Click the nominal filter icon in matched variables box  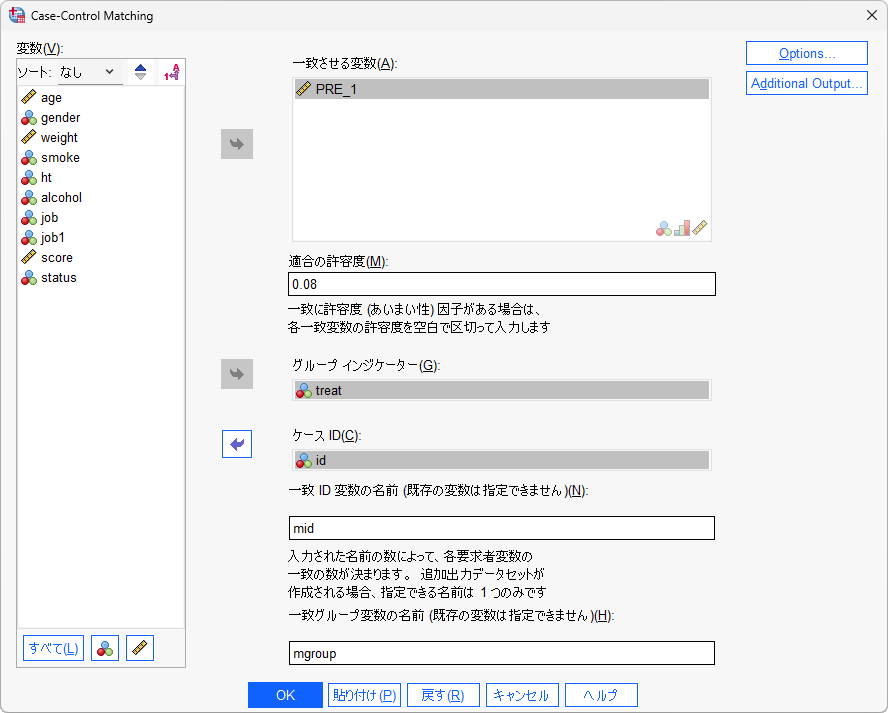tap(663, 228)
